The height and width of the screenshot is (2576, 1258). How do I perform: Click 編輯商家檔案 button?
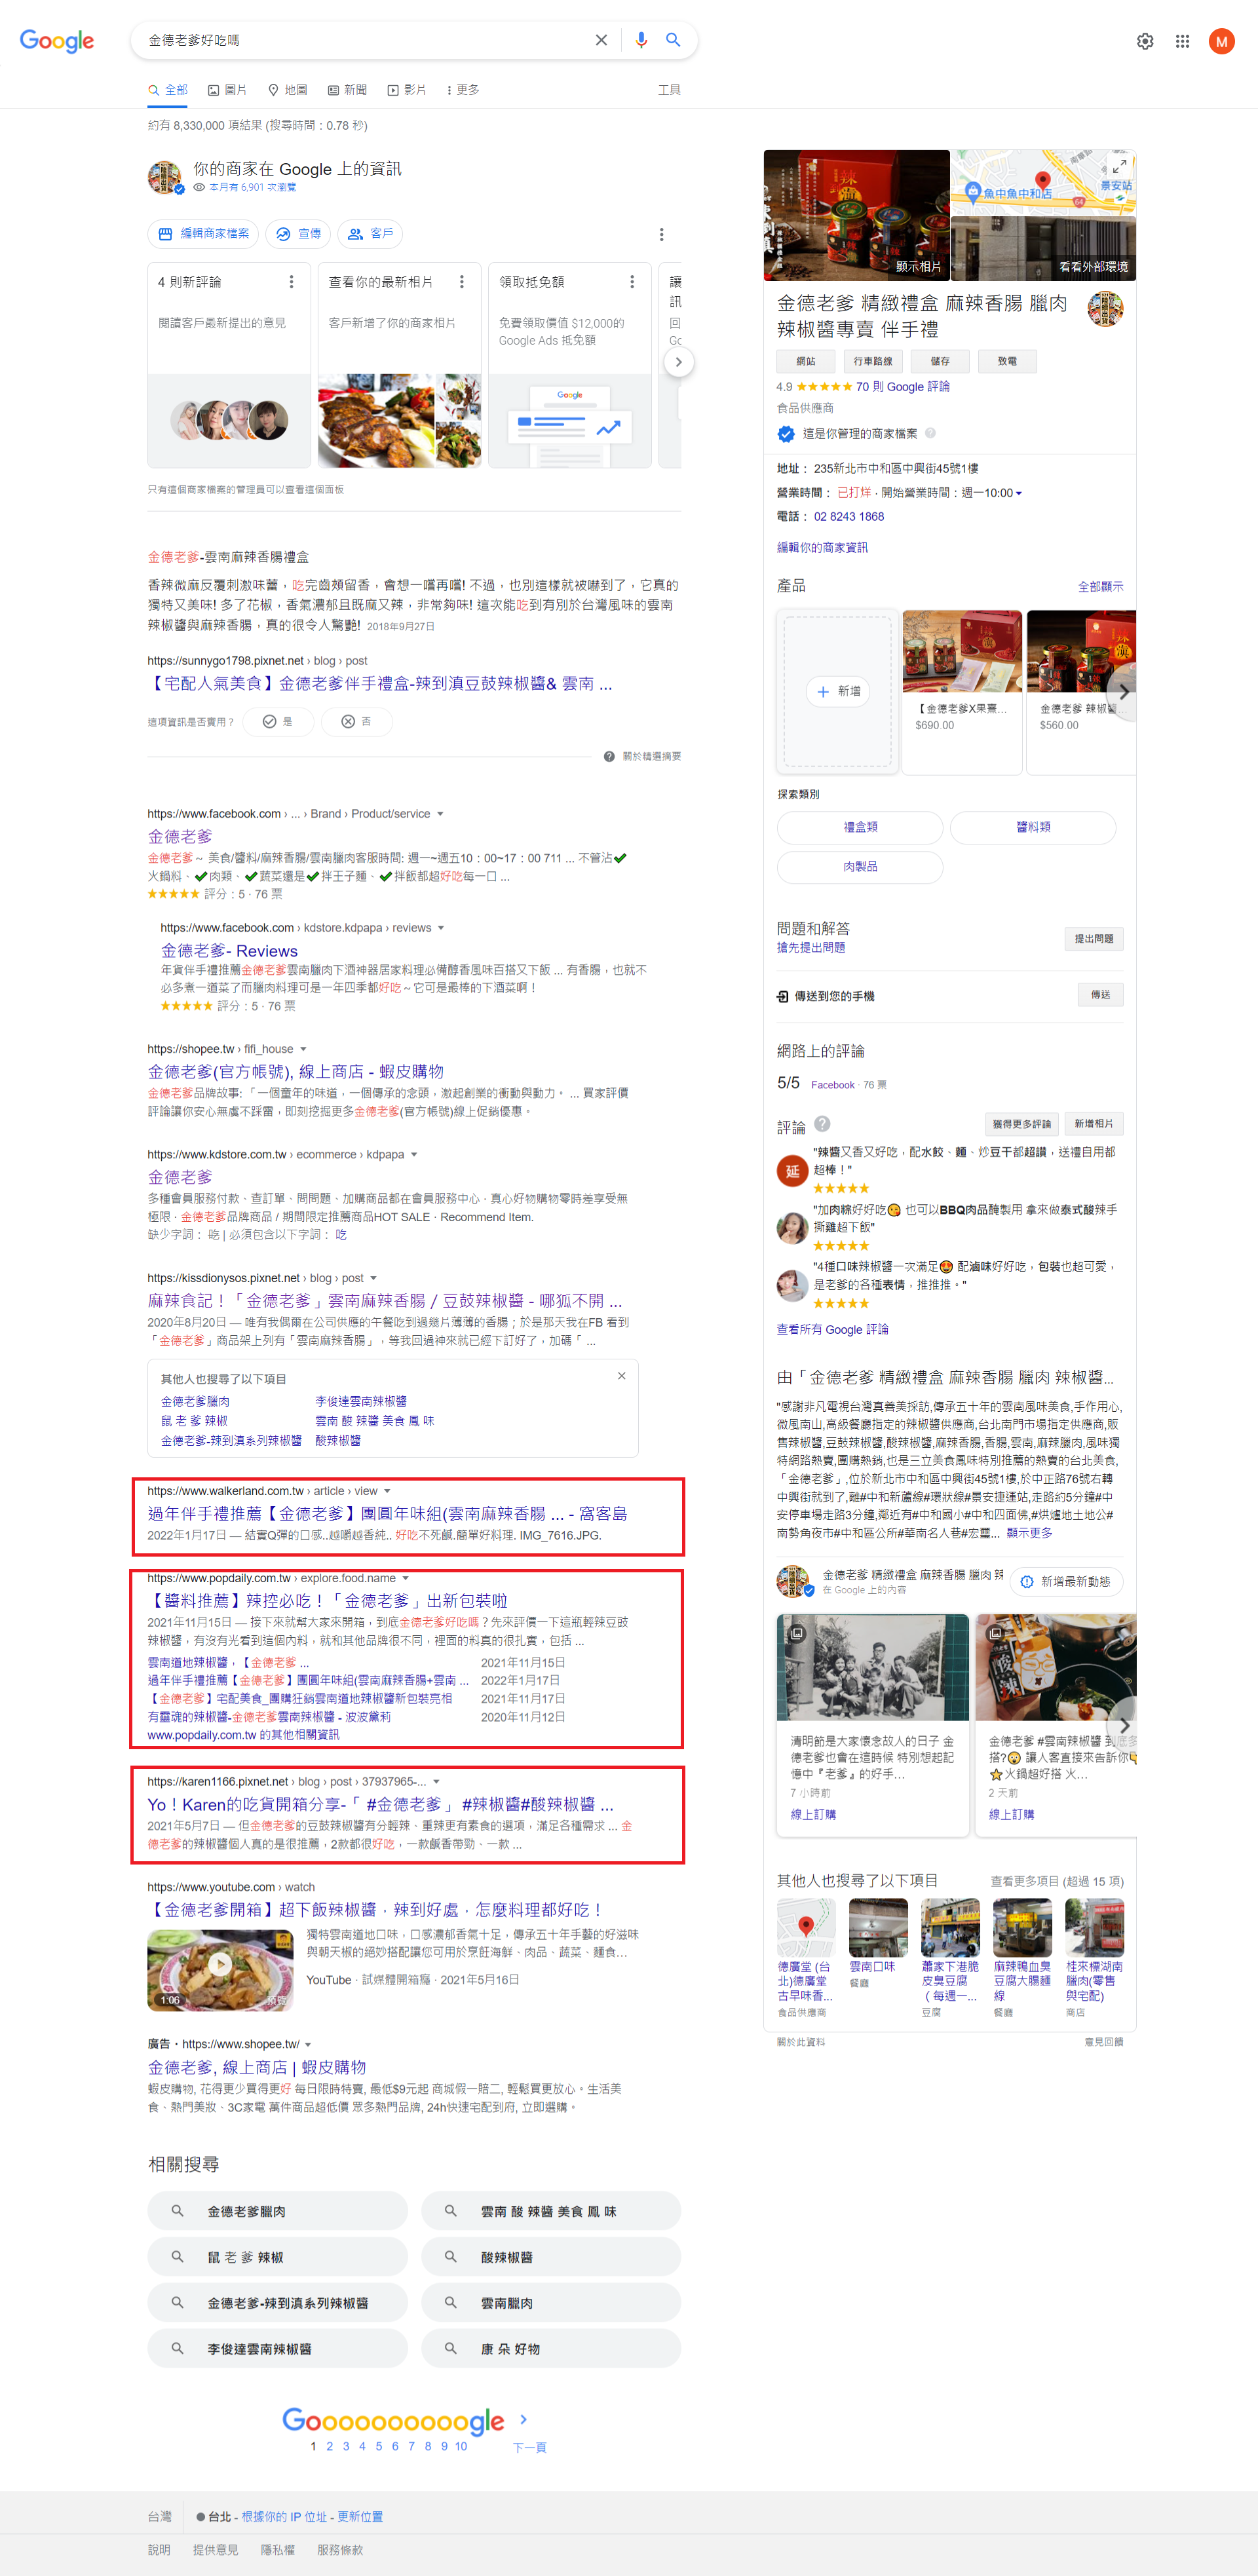click(203, 234)
